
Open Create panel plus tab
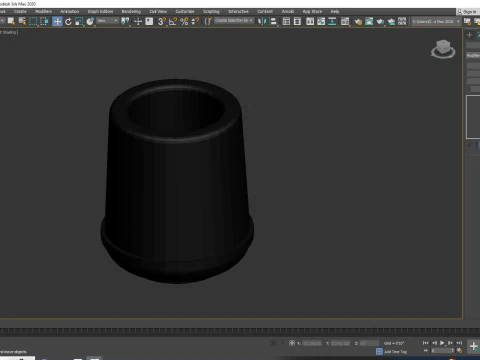[x=470, y=35]
